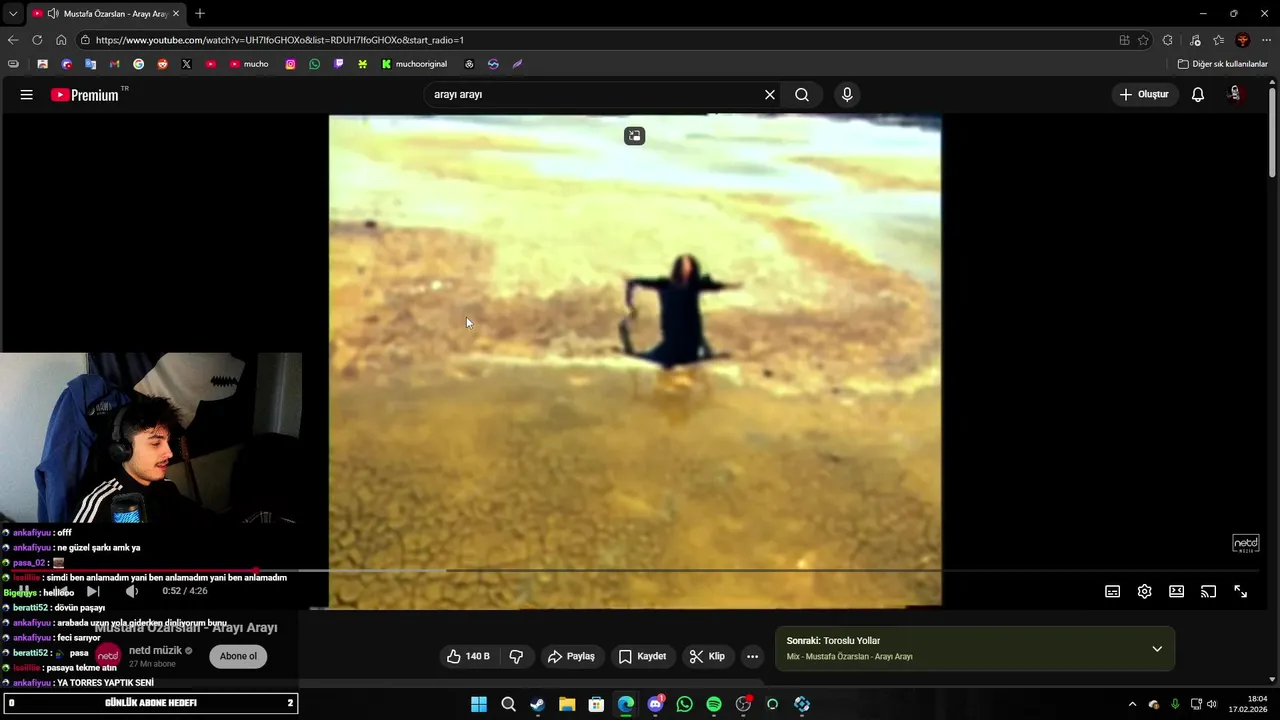
Task: Open Edge settings and more ellipsis
Action: coord(1267,40)
